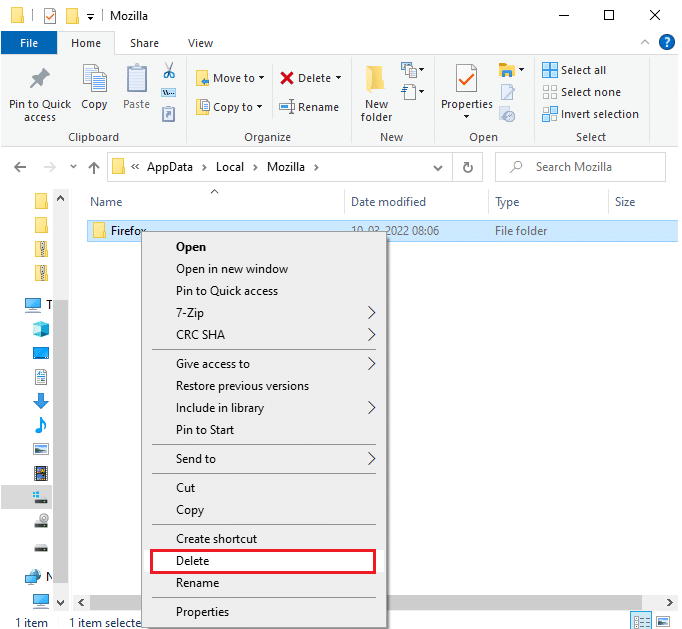Click the Videos film icon in navigation pane

[41, 473]
